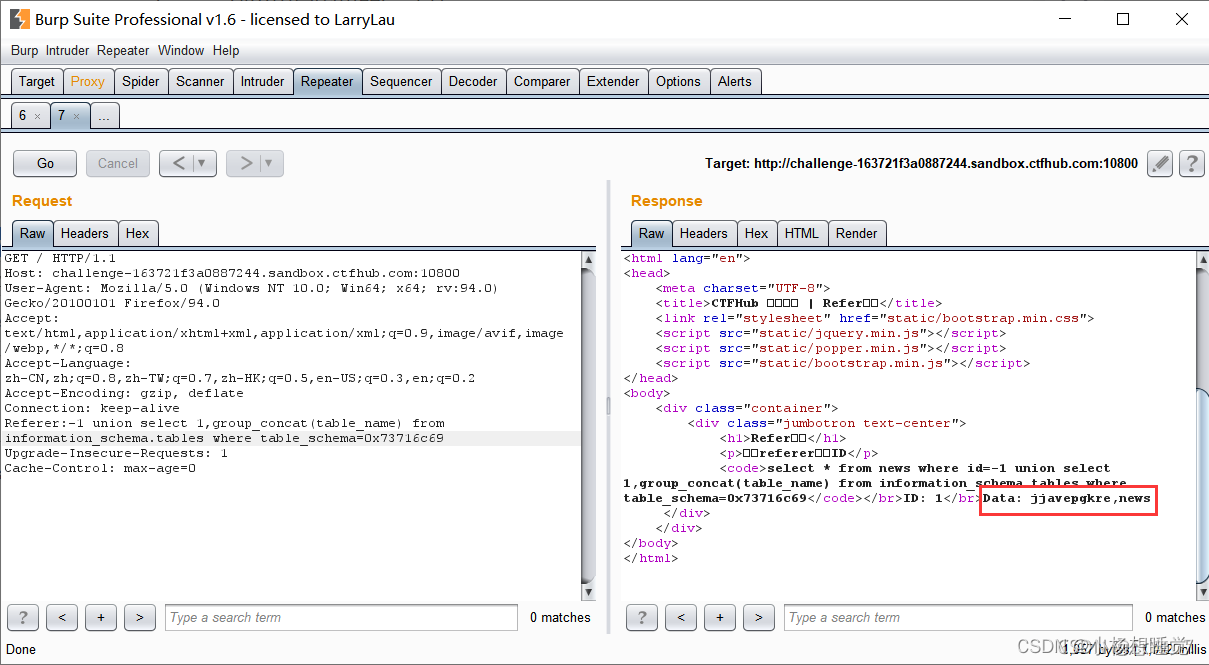Click the request search help question mark button
This screenshot has height=665, width=1209.
point(23,617)
